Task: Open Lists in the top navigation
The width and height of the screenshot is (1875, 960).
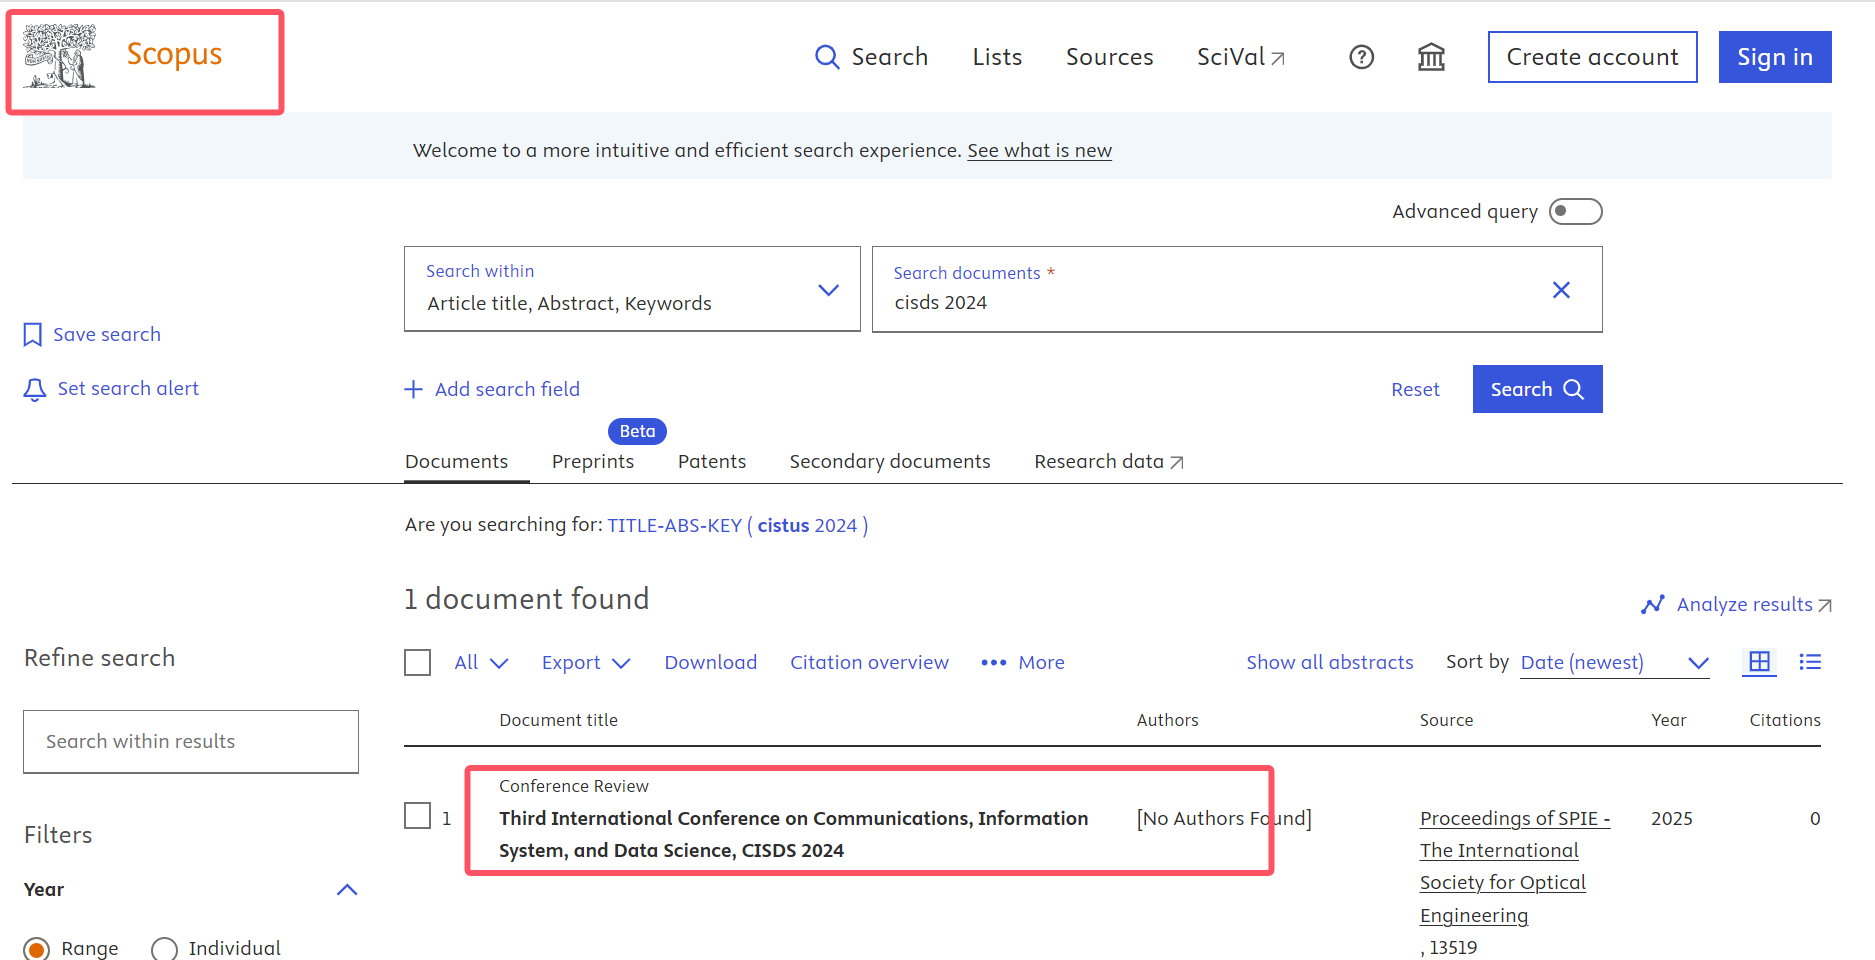Action: tap(997, 57)
